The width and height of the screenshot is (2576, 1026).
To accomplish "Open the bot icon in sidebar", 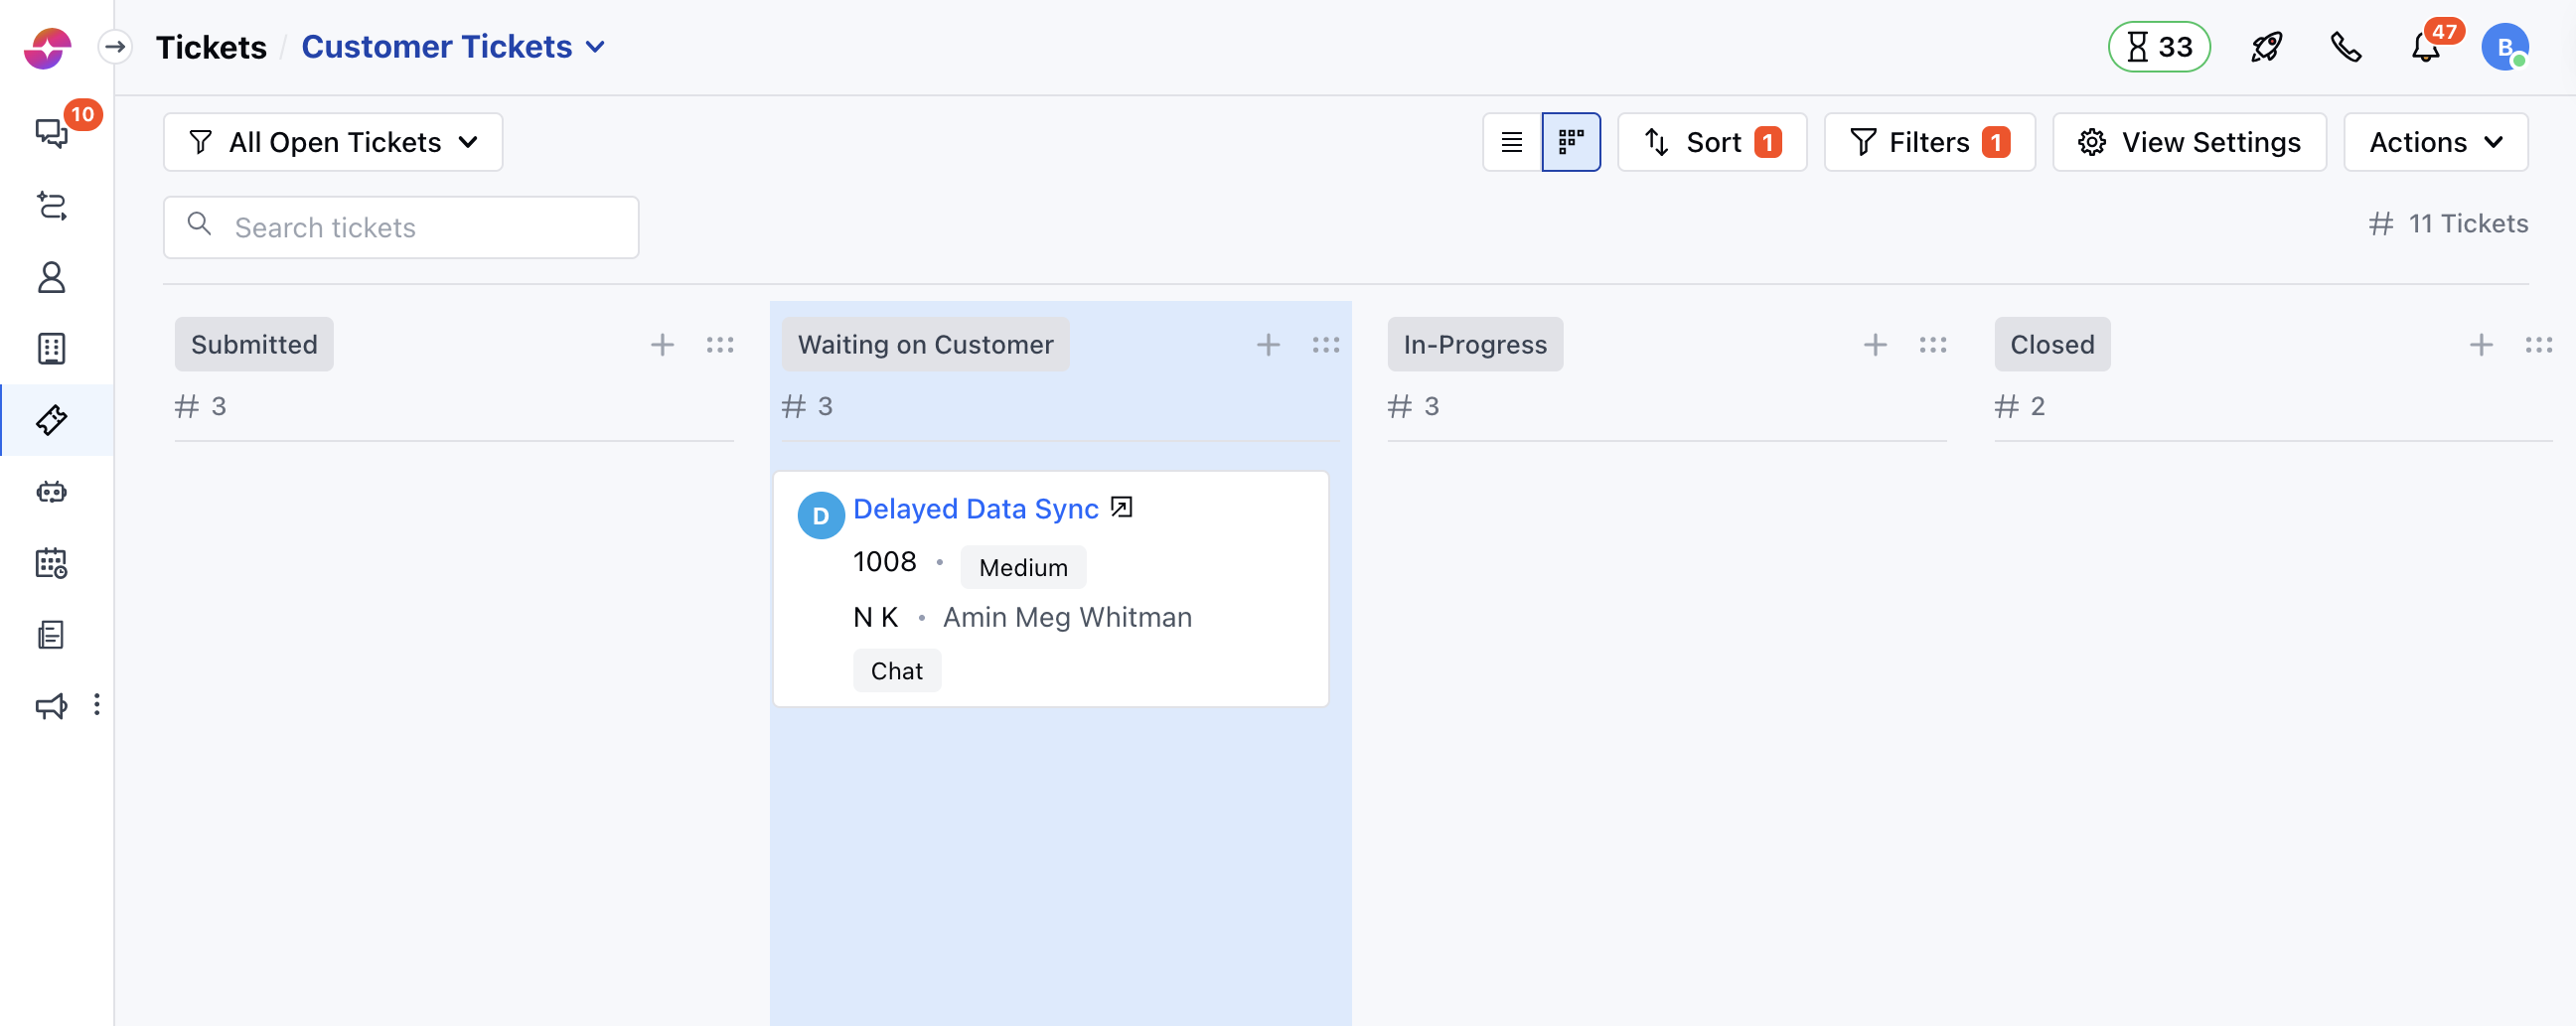I will coord(51,491).
